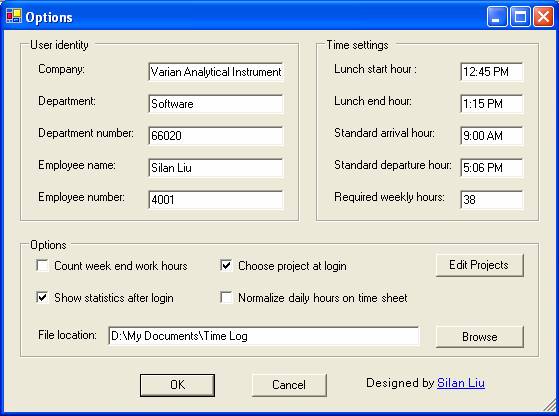
Task: Click the Cancel button
Action: 289,385
